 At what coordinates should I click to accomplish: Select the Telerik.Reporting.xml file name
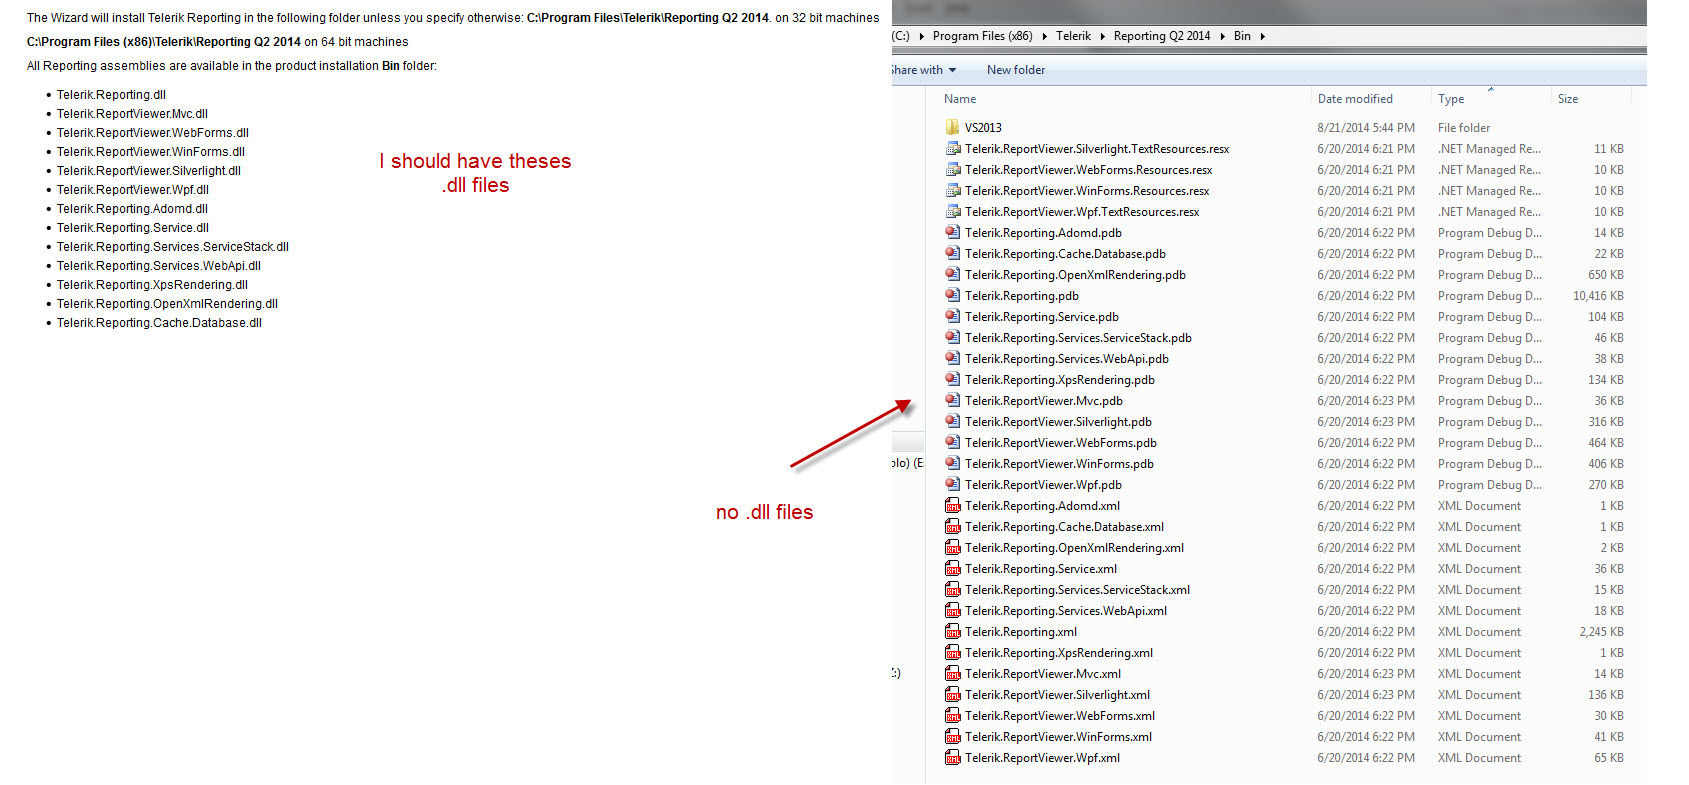pyautogui.click(x=1021, y=632)
